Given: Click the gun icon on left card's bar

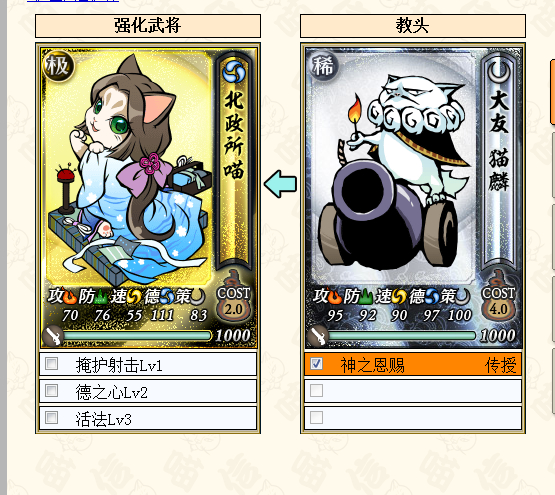Looking at the screenshot, I should pos(53,335).
